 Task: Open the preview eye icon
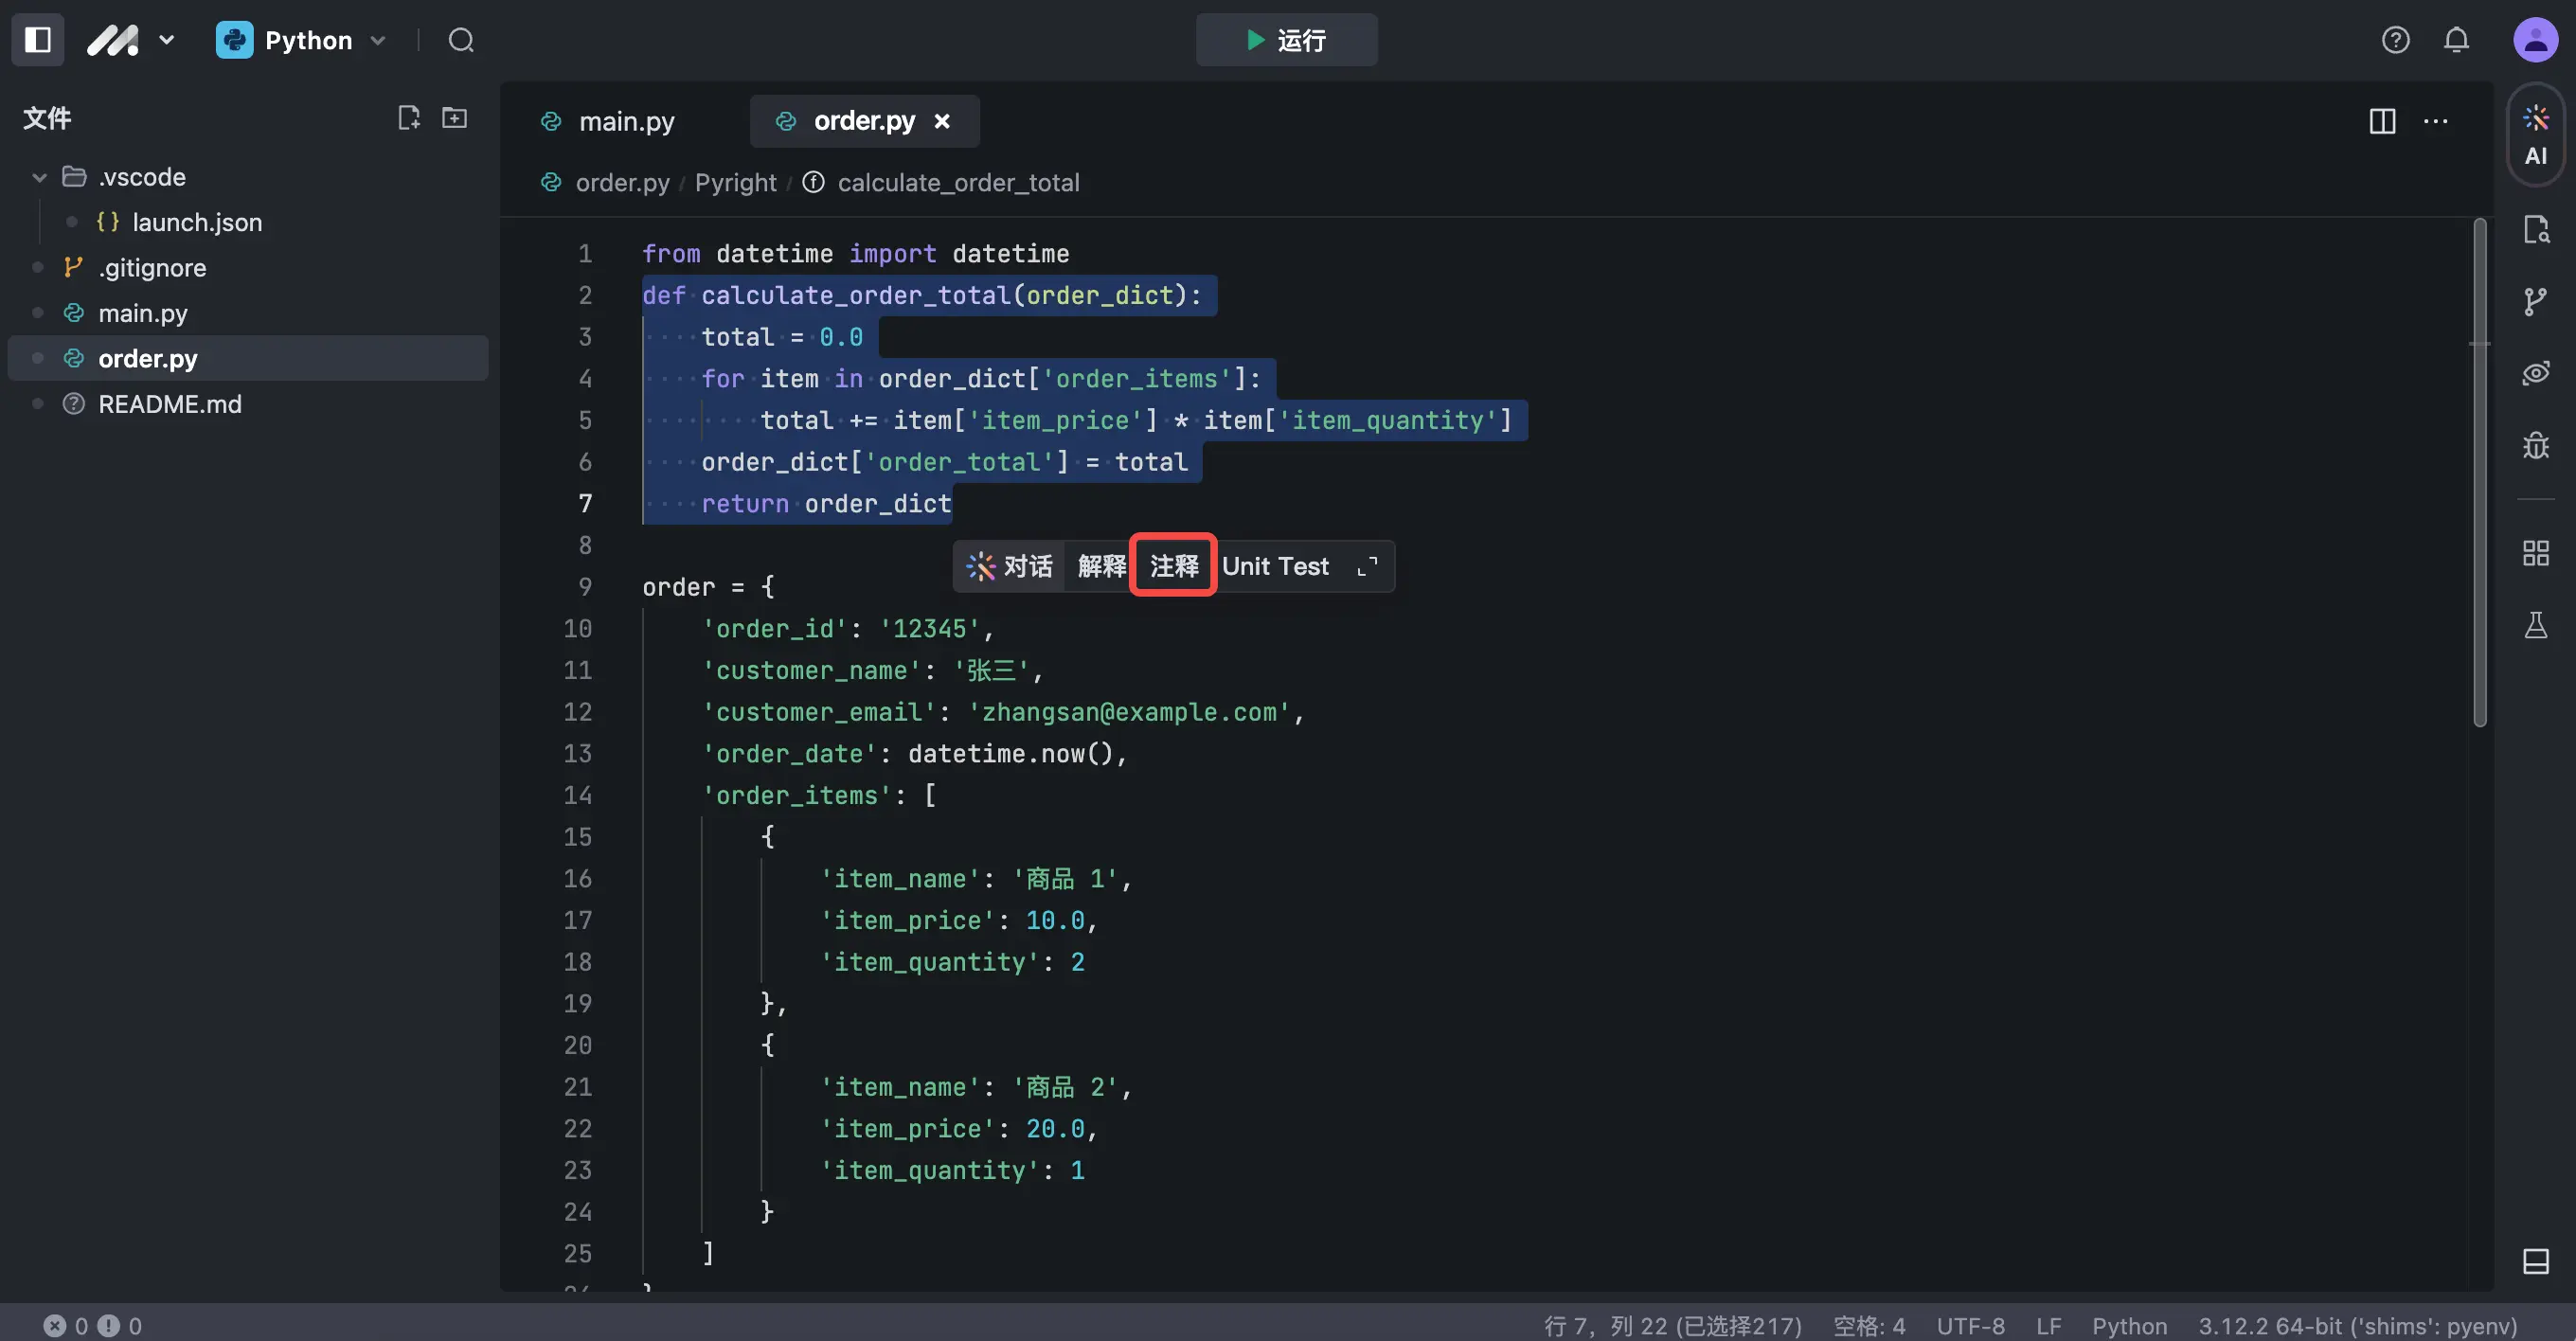(2535, 373)
